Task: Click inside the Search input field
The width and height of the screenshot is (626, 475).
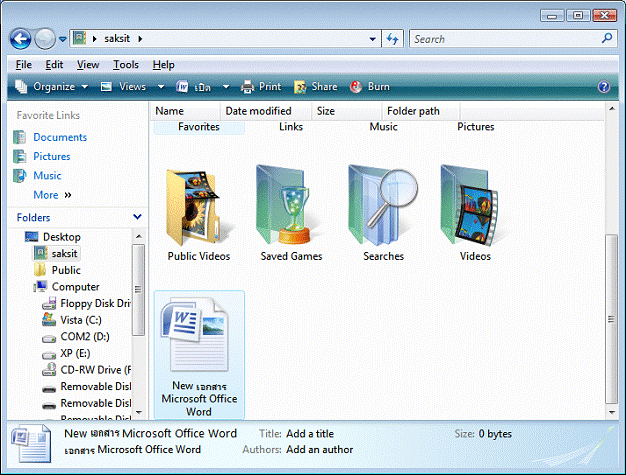Action: 506,39
